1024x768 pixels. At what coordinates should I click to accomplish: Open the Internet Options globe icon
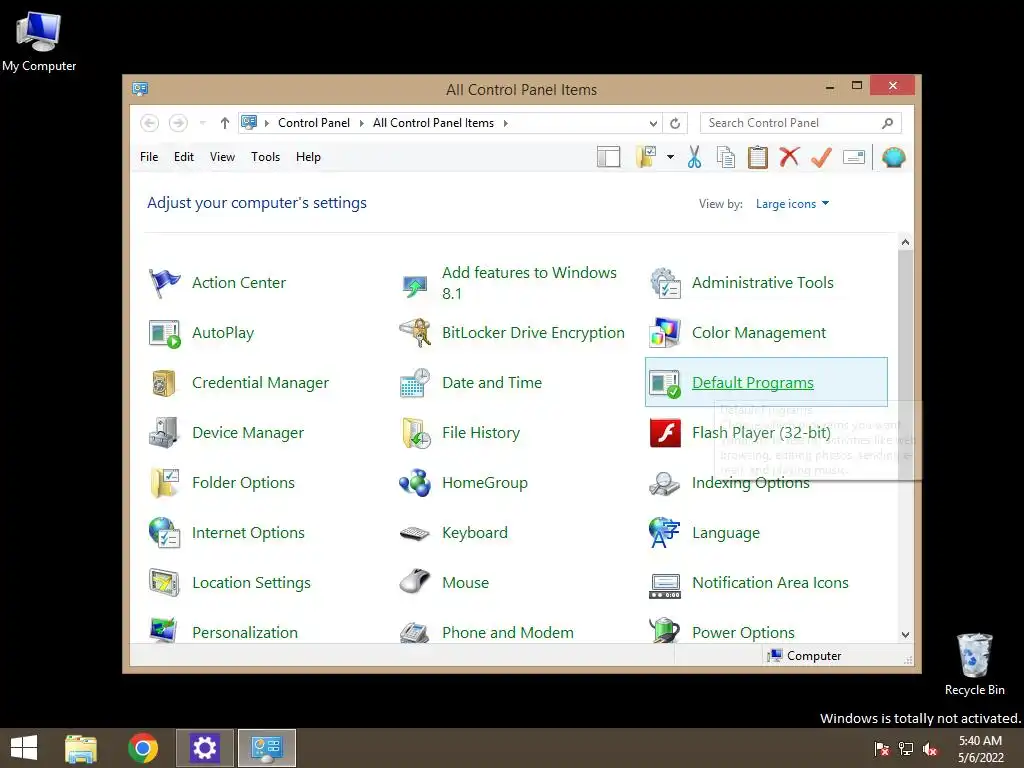click(x=164, y=533)
